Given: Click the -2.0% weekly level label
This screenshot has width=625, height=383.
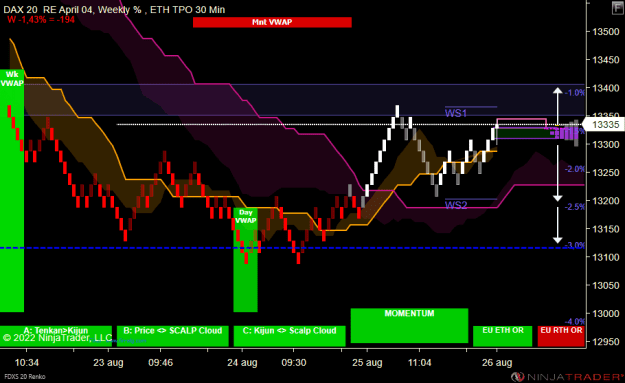Looking at the screenshot, I should click(x=575, y=169).
